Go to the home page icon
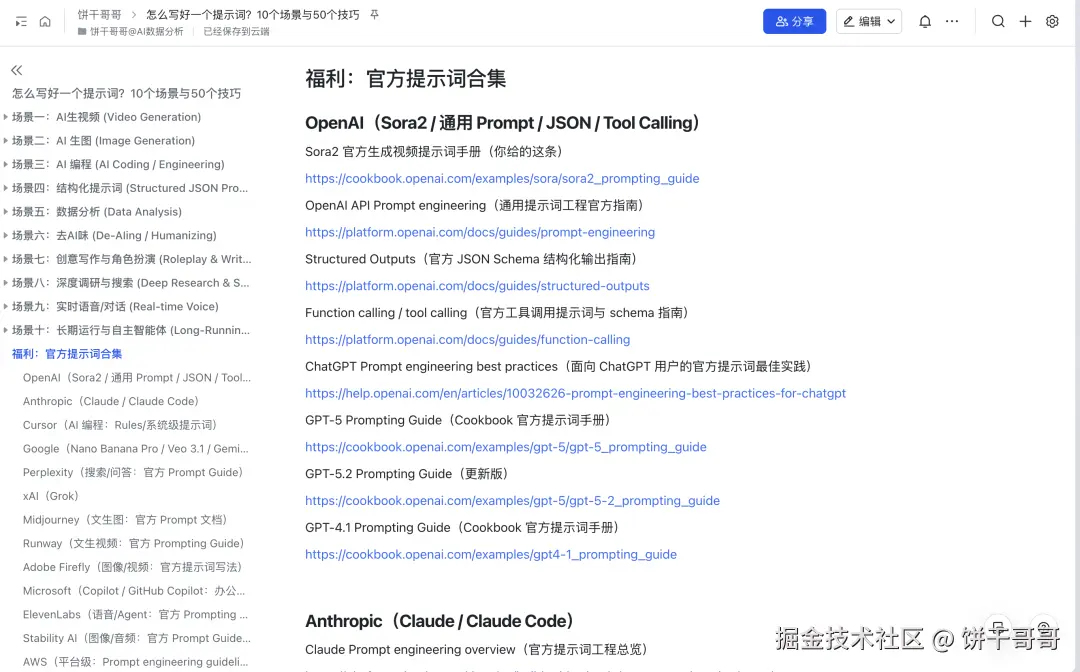 pos(45,21)
